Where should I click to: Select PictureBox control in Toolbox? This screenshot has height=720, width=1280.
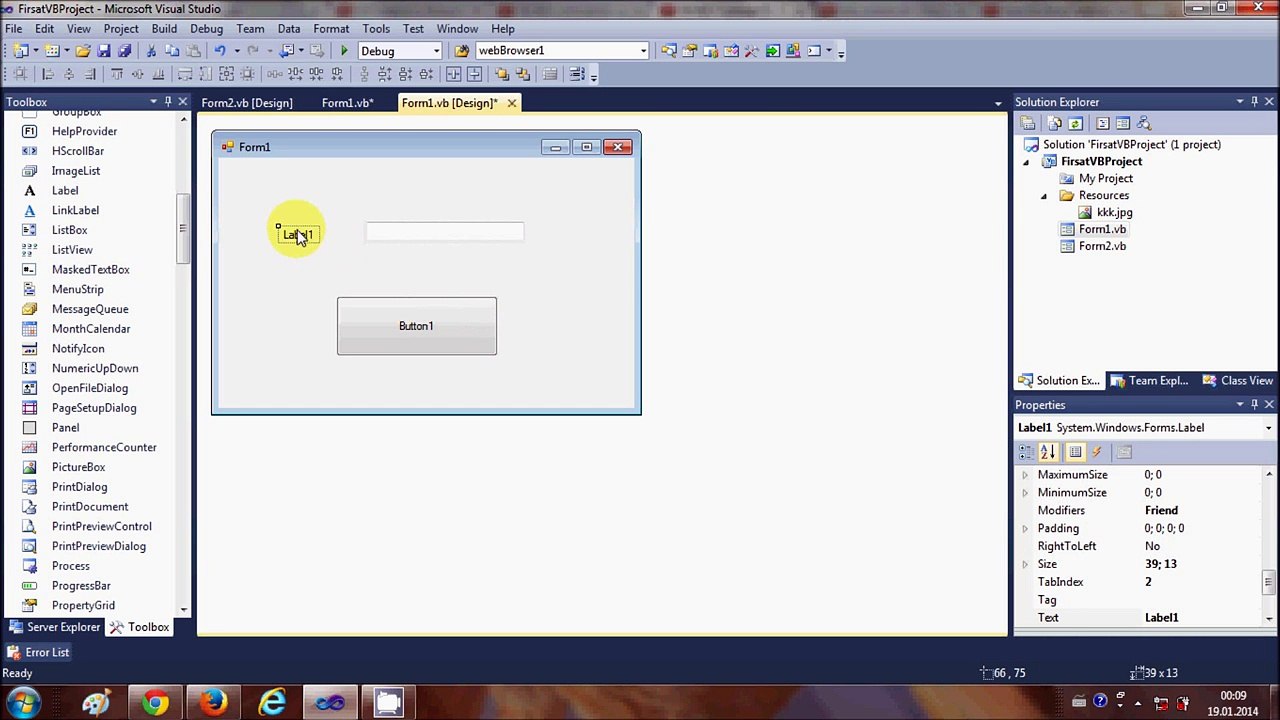point(78,467)
